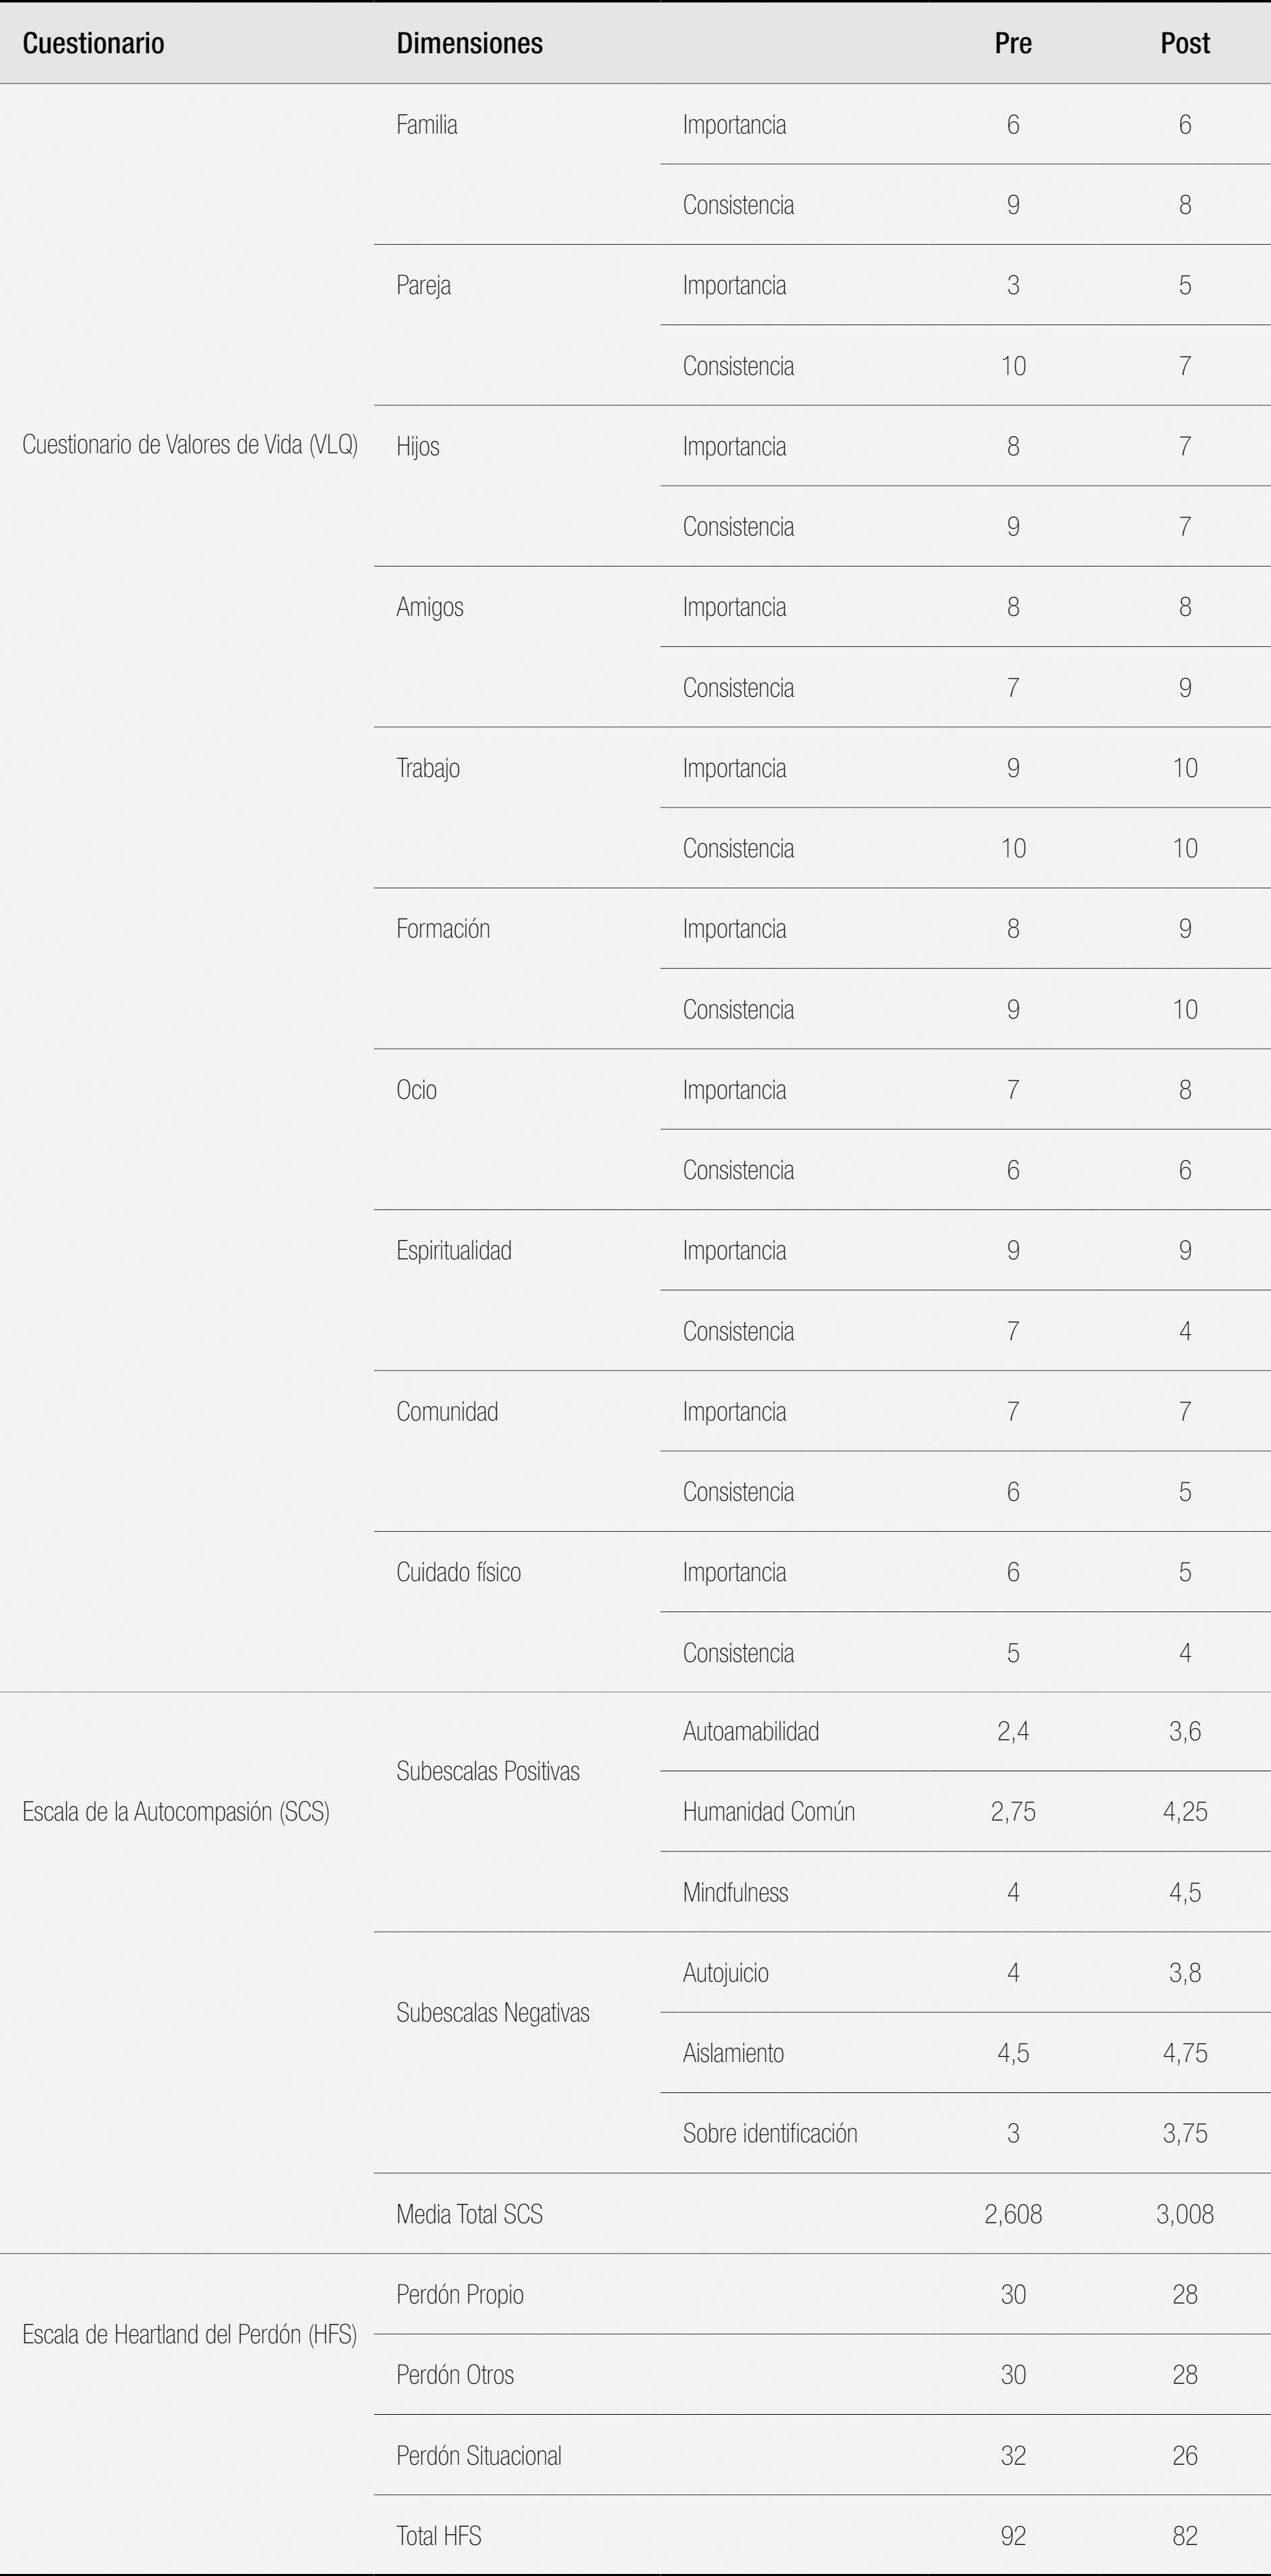Click the Subescalas Negativas cell

point(493,2012)
